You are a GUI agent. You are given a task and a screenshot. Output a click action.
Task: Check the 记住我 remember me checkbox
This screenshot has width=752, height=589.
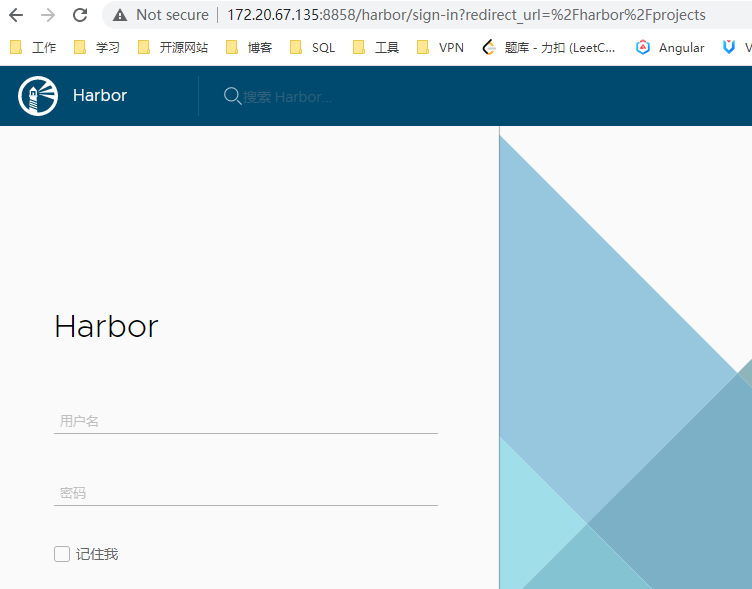pyautogui.click(x=62, y=554)
